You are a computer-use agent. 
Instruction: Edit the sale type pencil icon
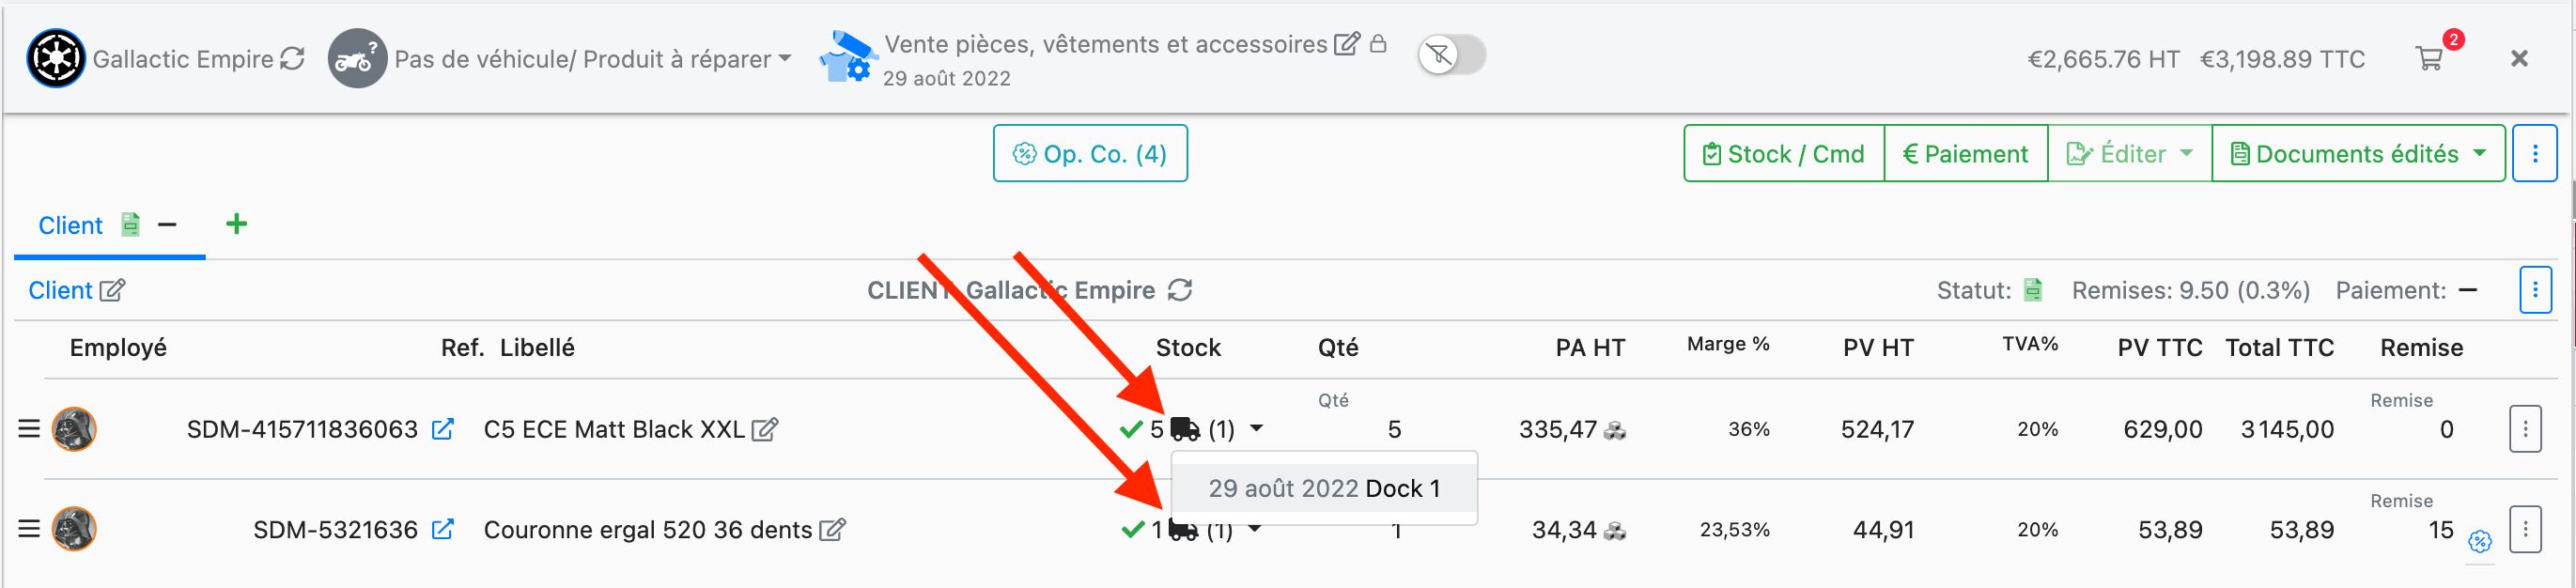pos(1347,44)
